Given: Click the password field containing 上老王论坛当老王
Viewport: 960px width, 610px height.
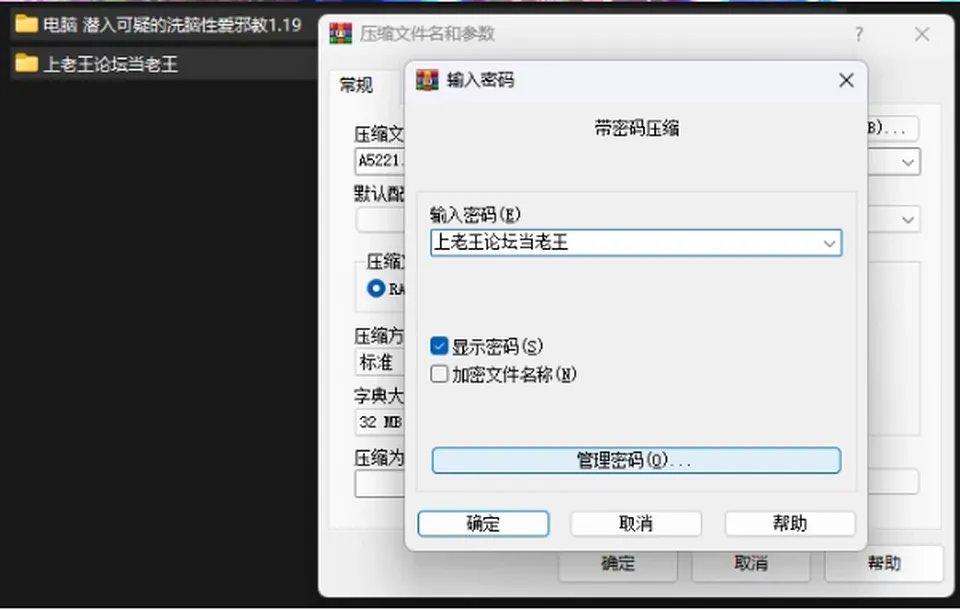Looking at the screenshot, I should coord(636,243).
